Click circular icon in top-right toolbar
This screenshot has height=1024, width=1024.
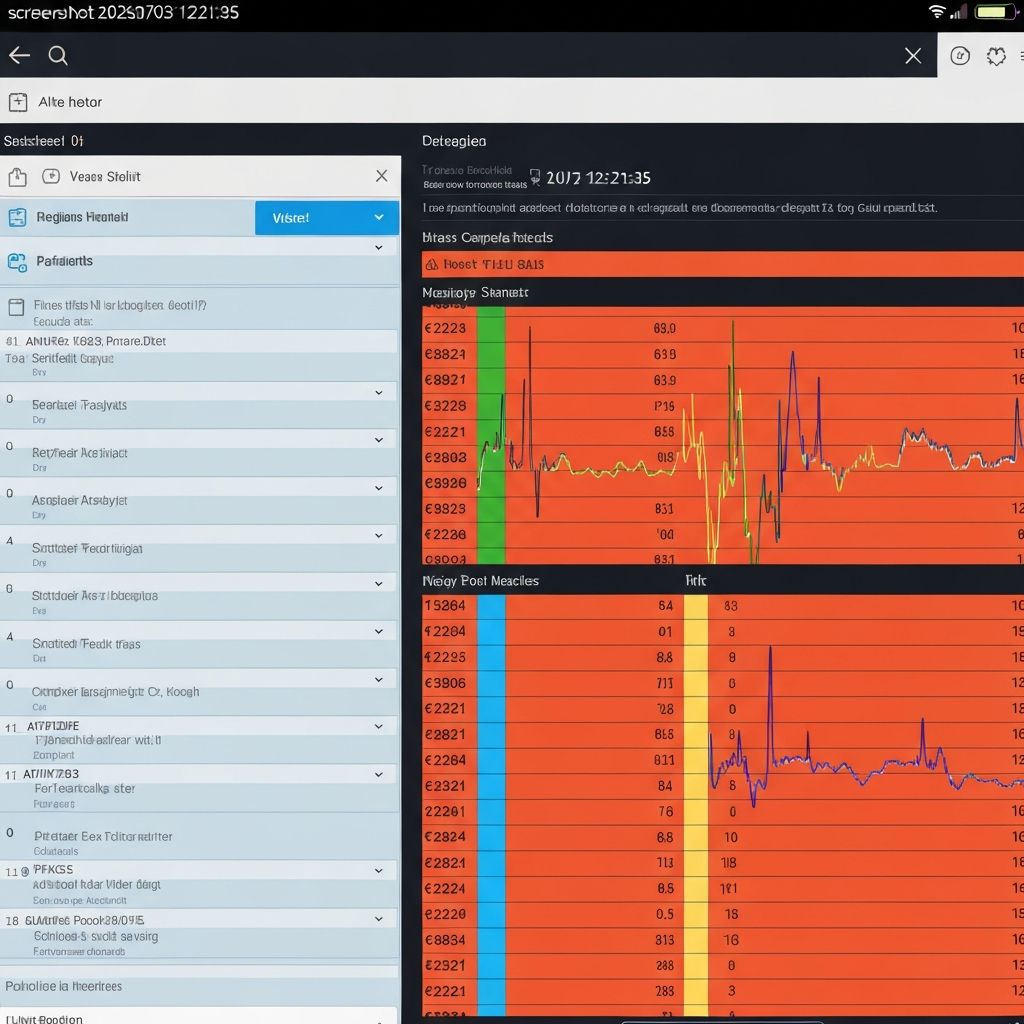(x=960, y=56)
